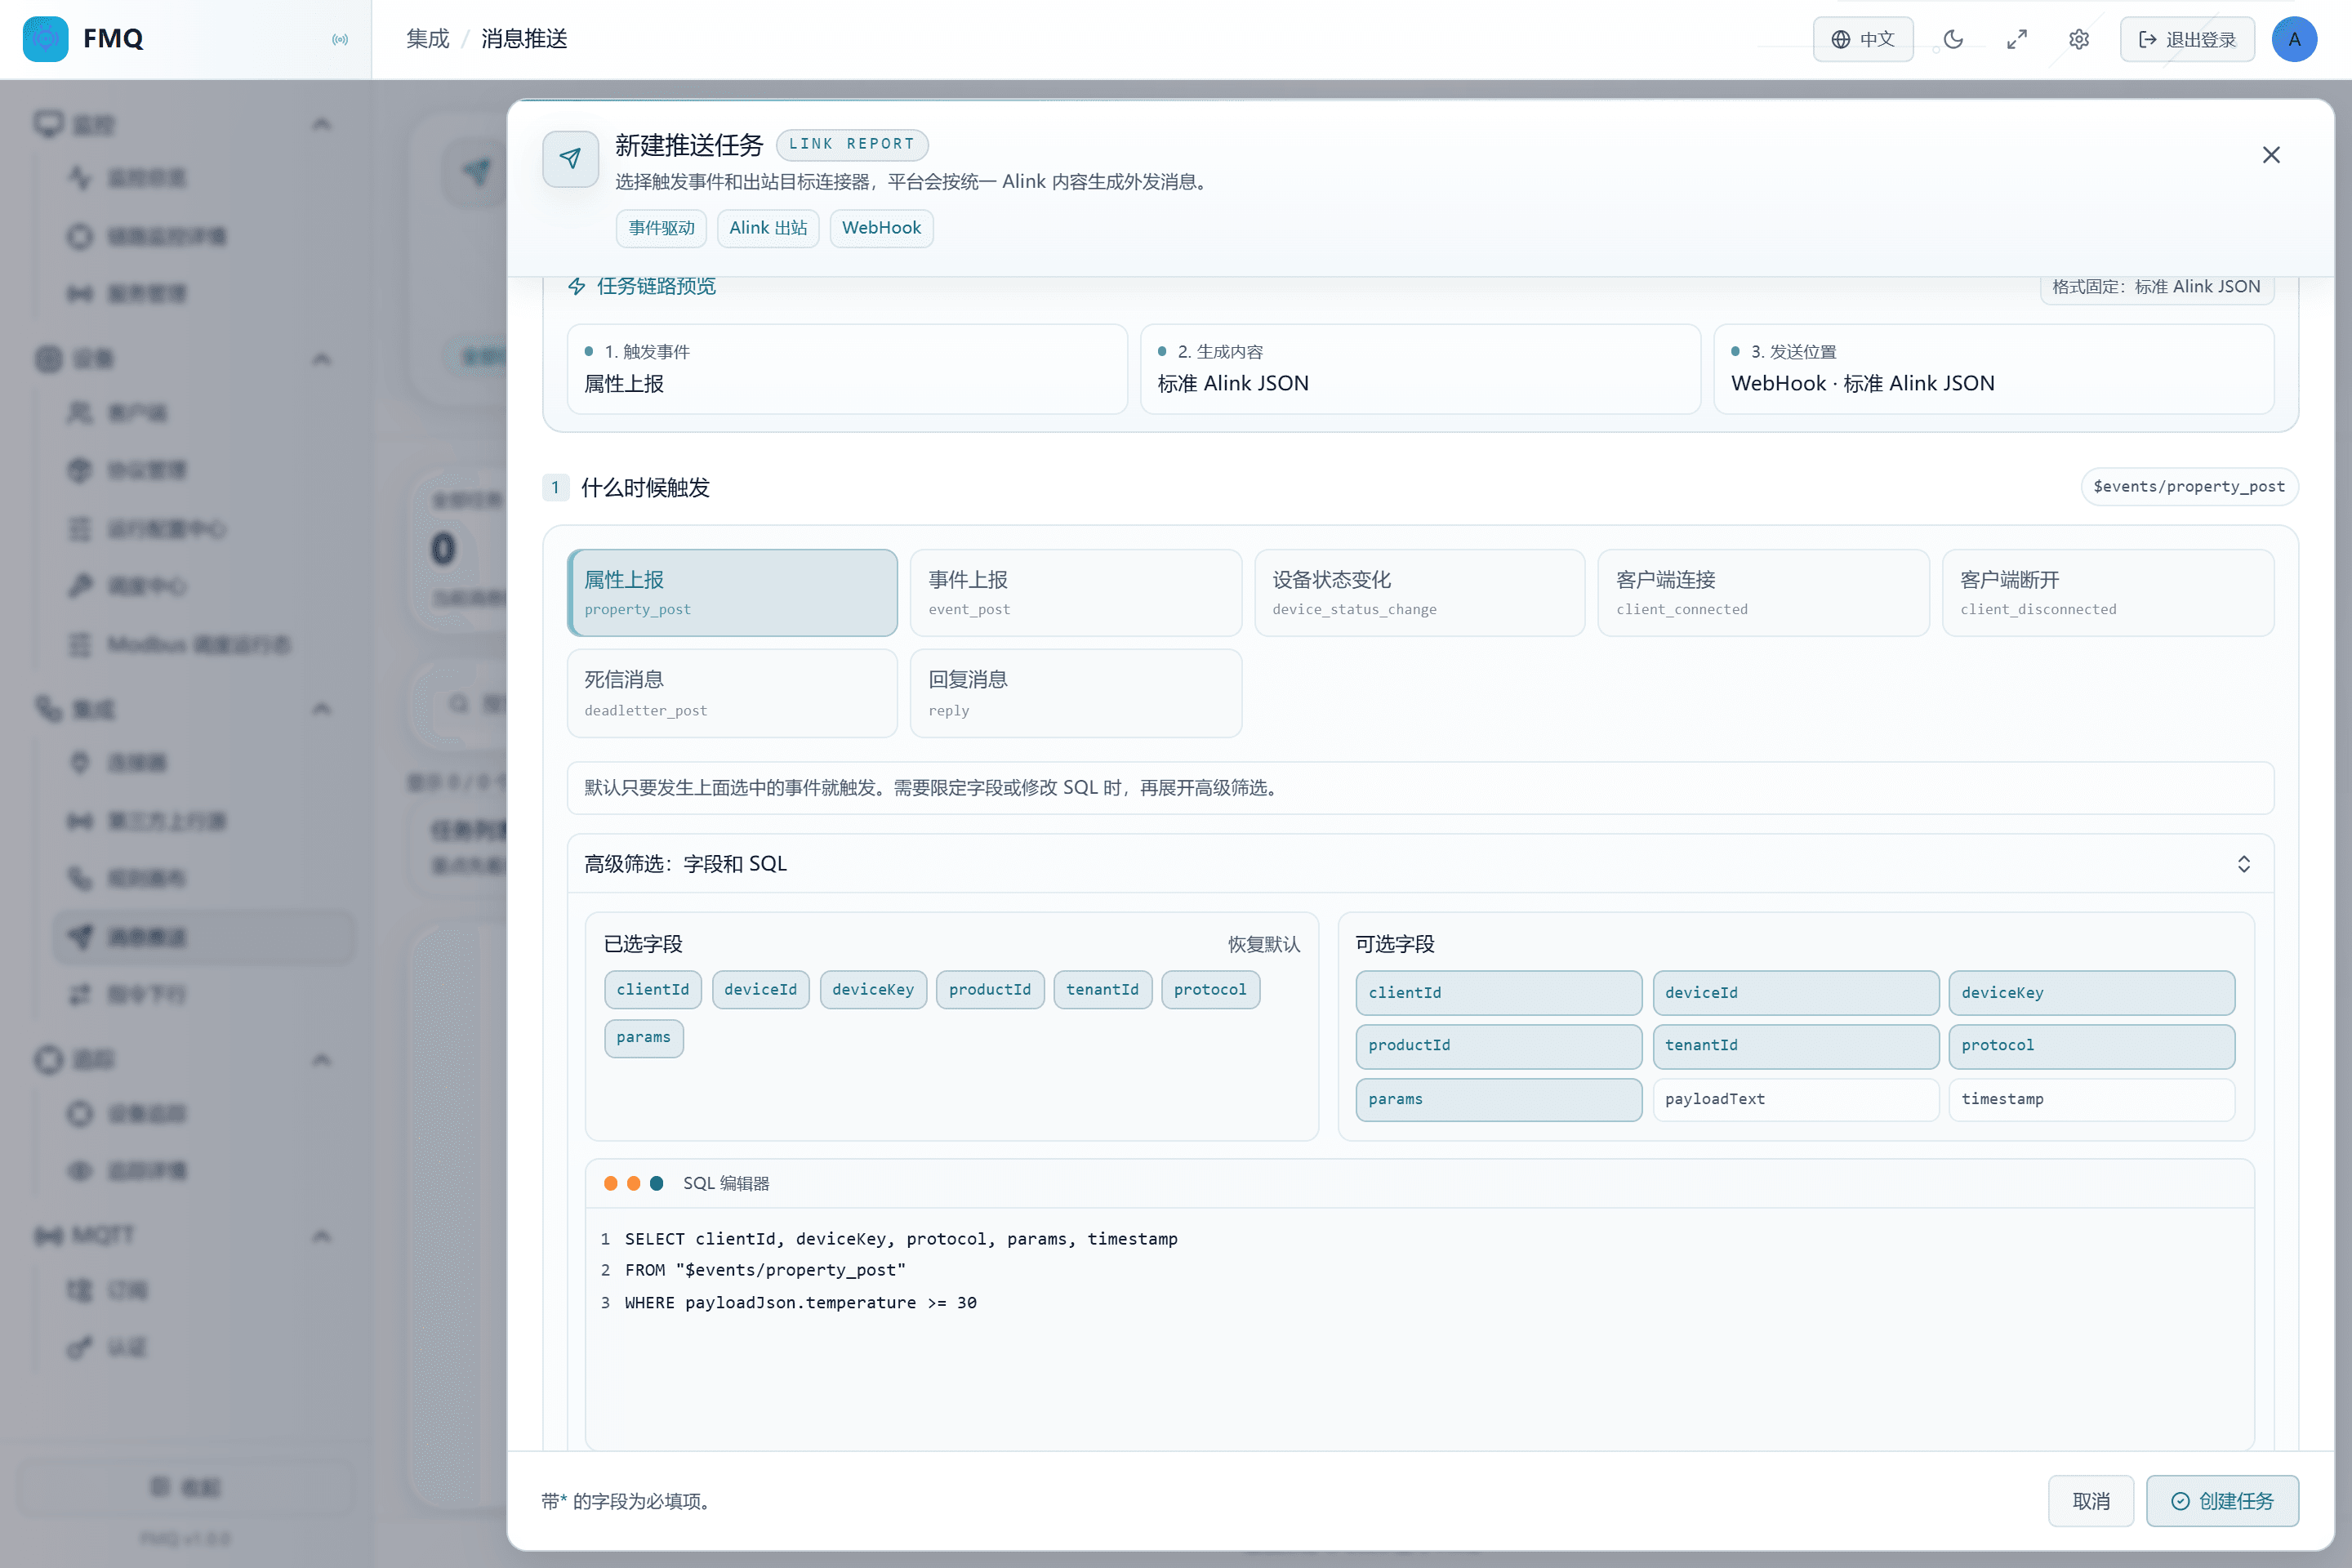Click the 2. 生成内容 preview card
This screenshot has height=1568, width=2352.
pos(1420,369)
